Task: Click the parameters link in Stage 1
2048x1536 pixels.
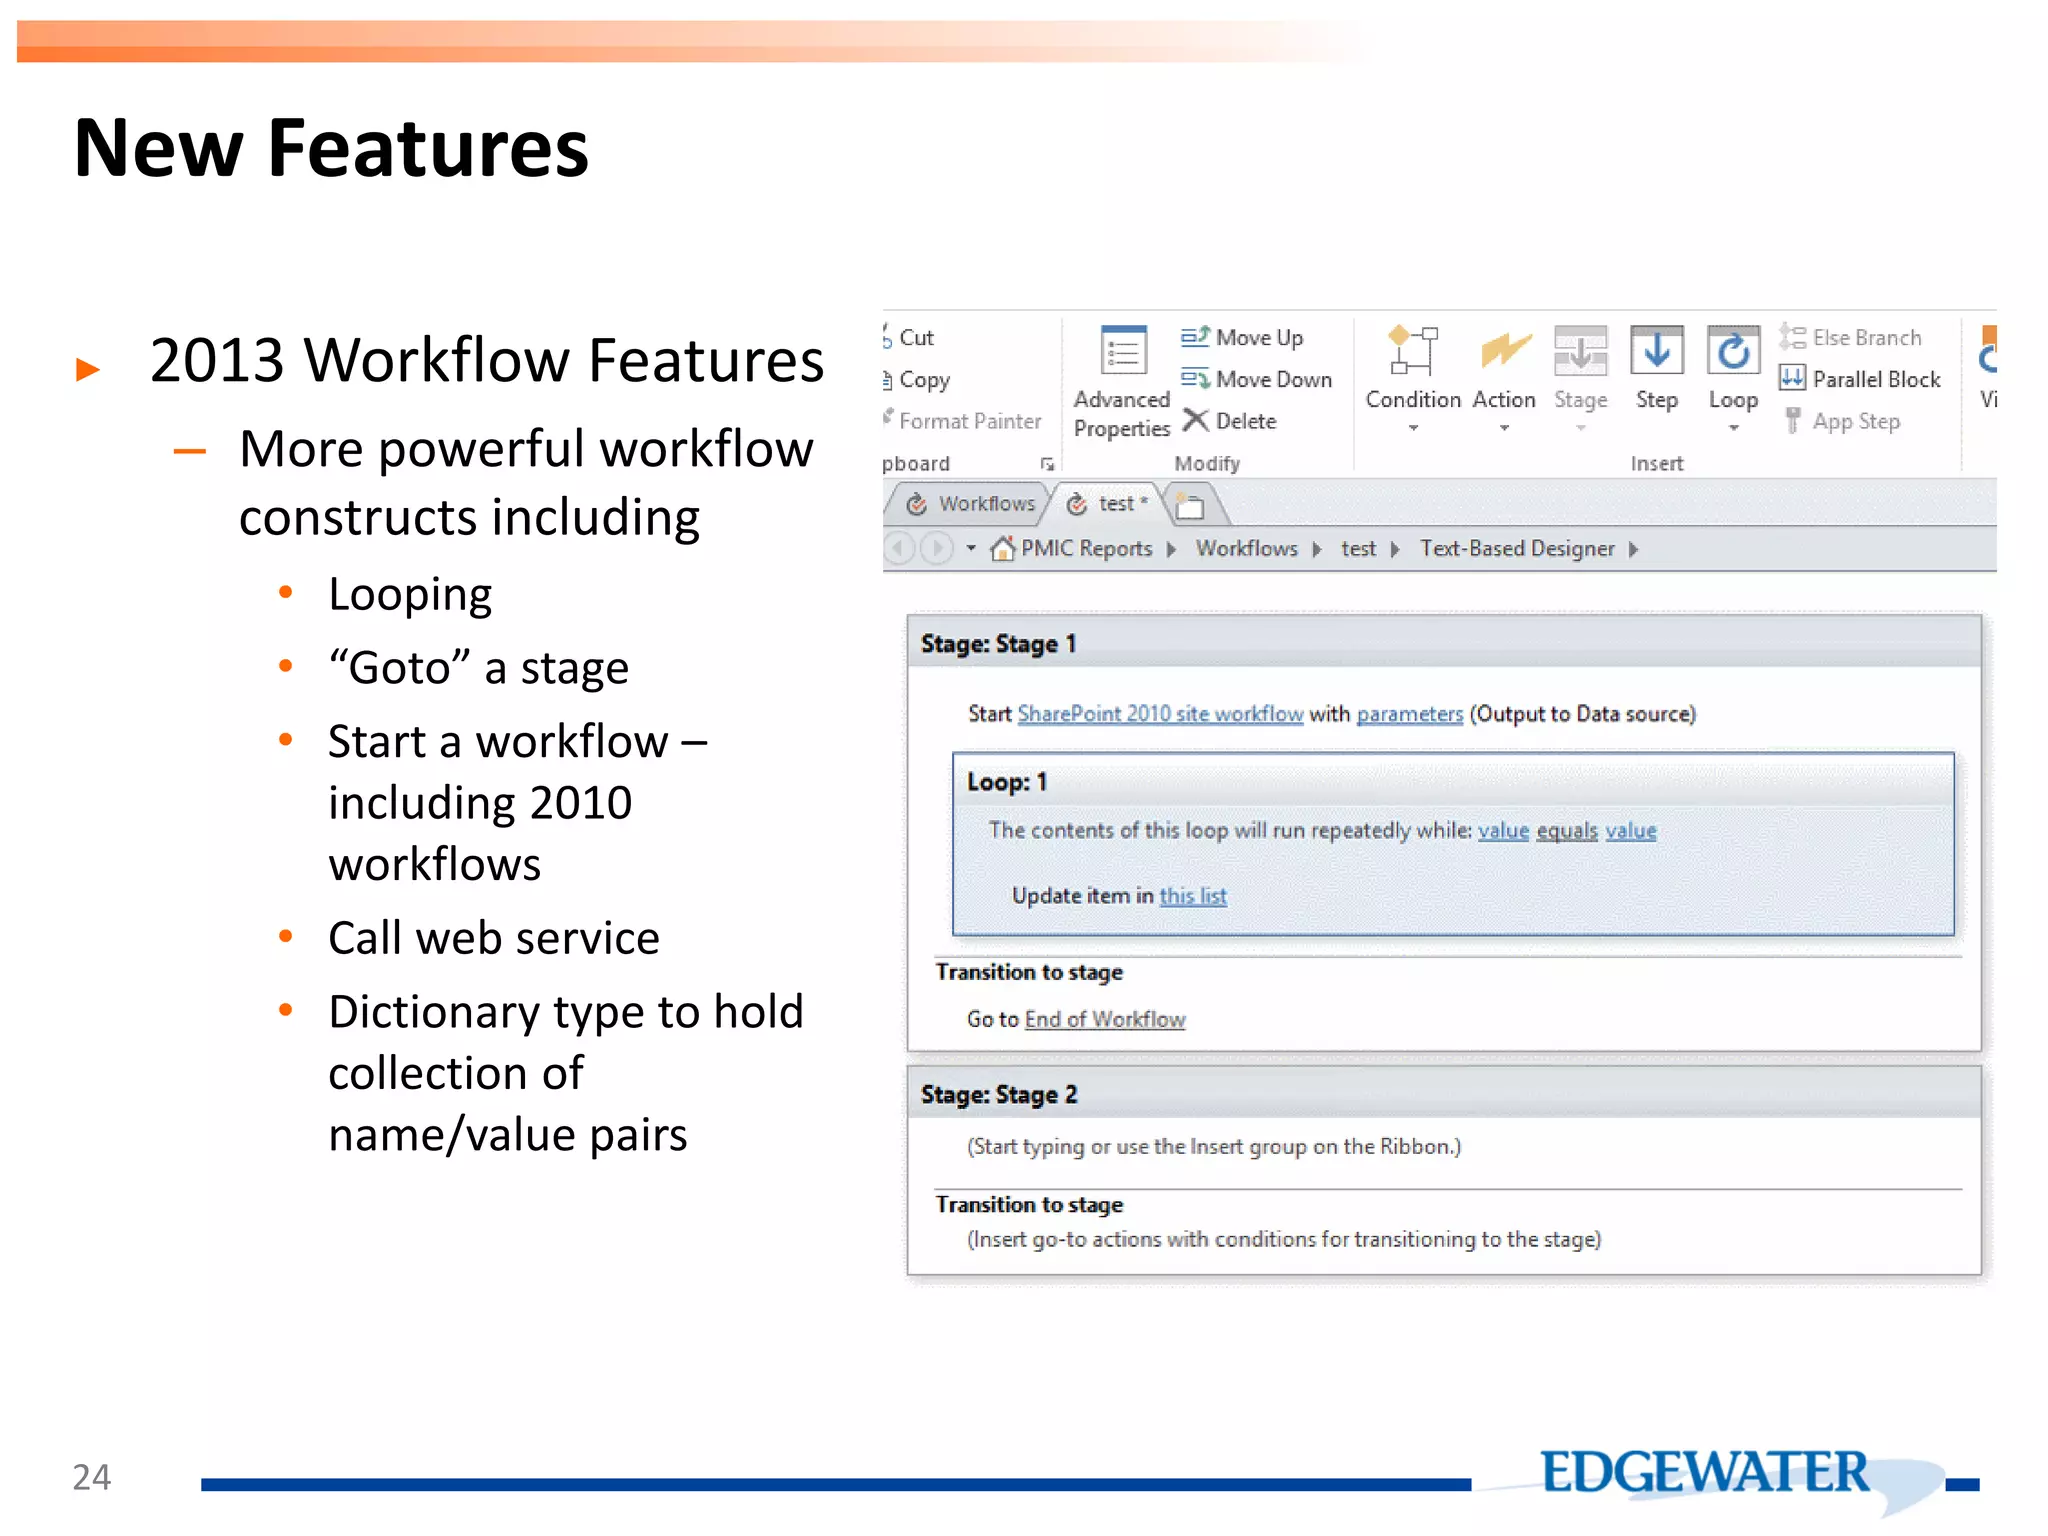Action: pyautogui.click(x=1409, y=714)
